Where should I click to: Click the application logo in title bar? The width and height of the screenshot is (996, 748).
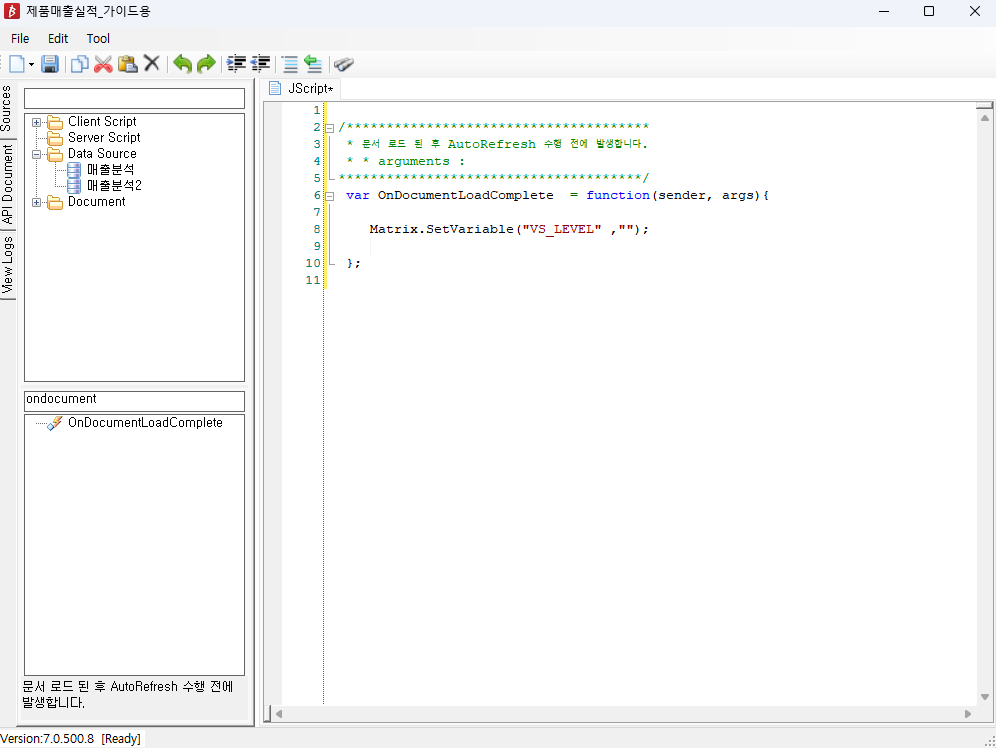pos(11,11)
